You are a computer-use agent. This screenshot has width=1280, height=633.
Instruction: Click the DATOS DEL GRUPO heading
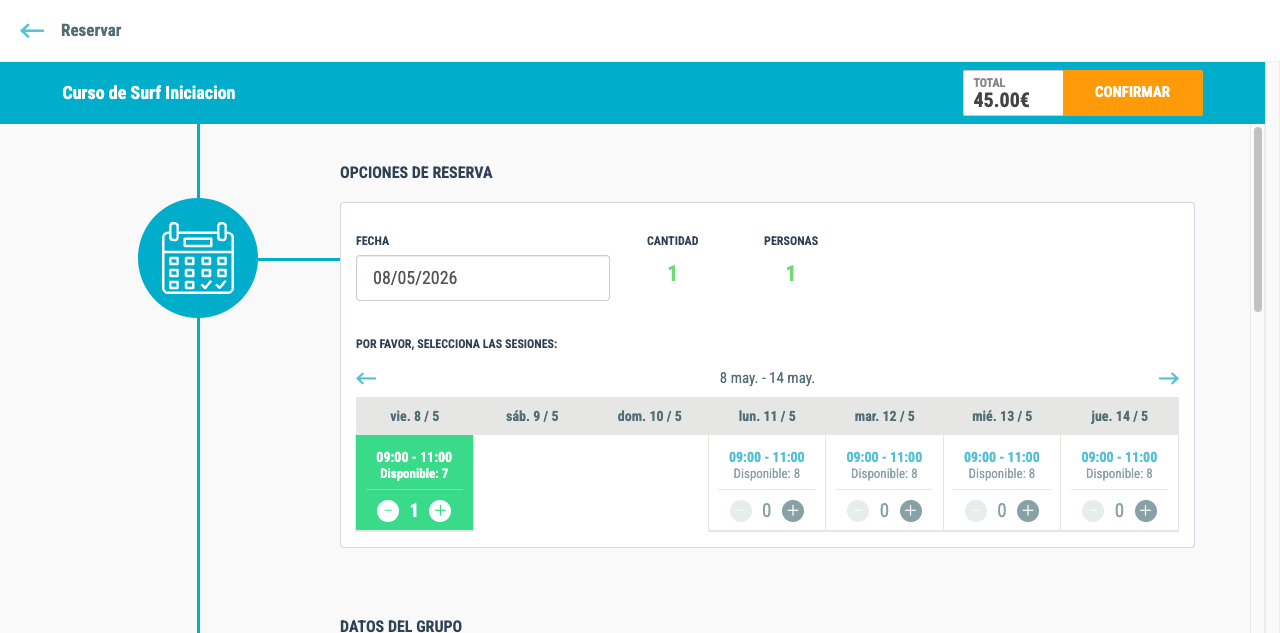click(x=401, y=626)
